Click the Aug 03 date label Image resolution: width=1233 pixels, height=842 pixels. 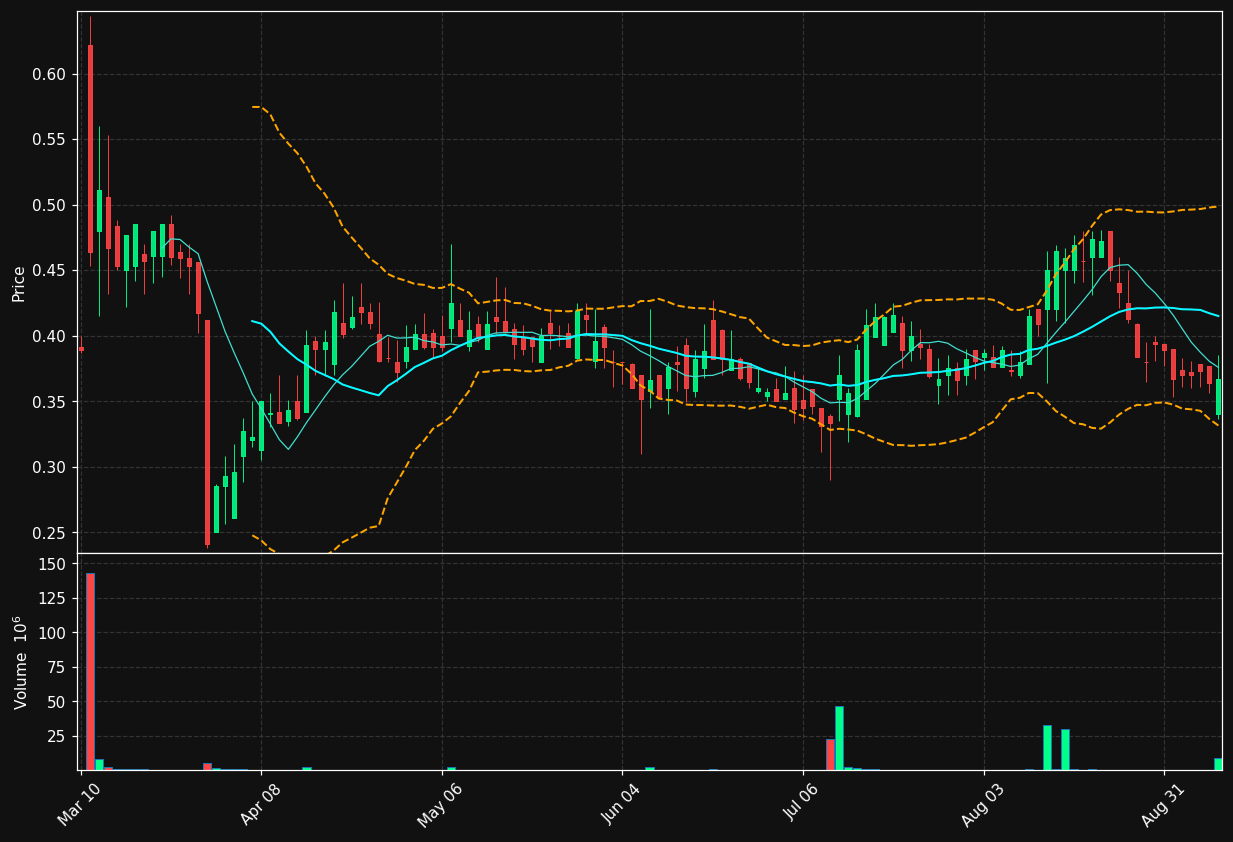[x=982, y=804]
